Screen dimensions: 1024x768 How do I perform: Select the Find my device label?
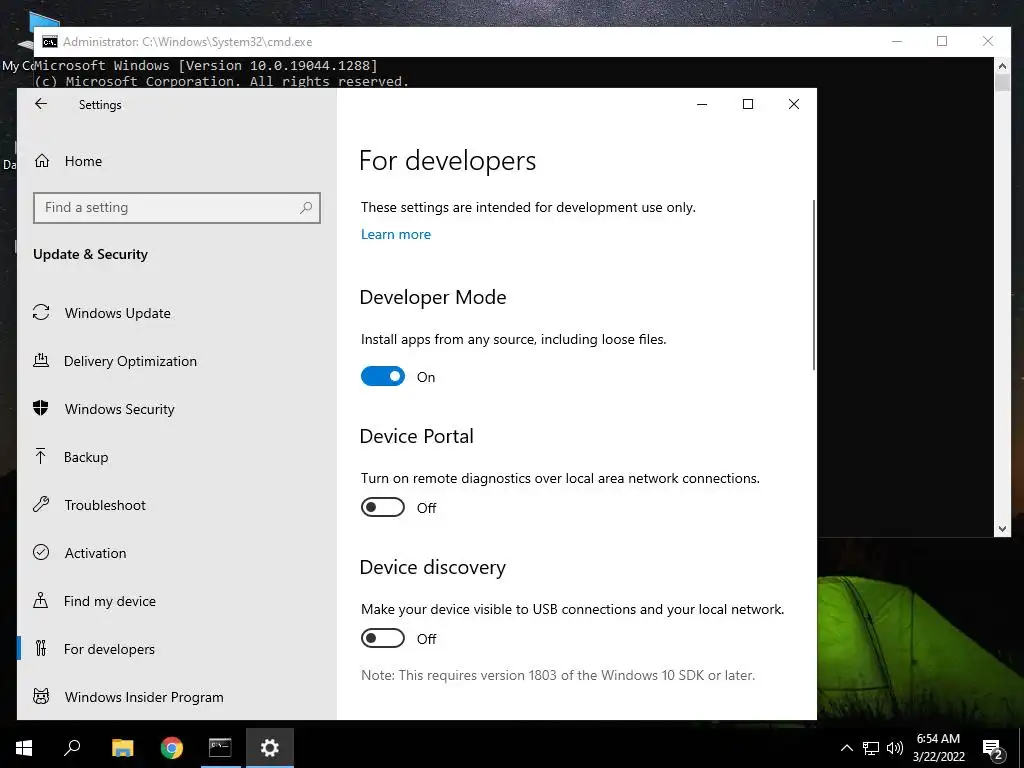tap(110, 601)
